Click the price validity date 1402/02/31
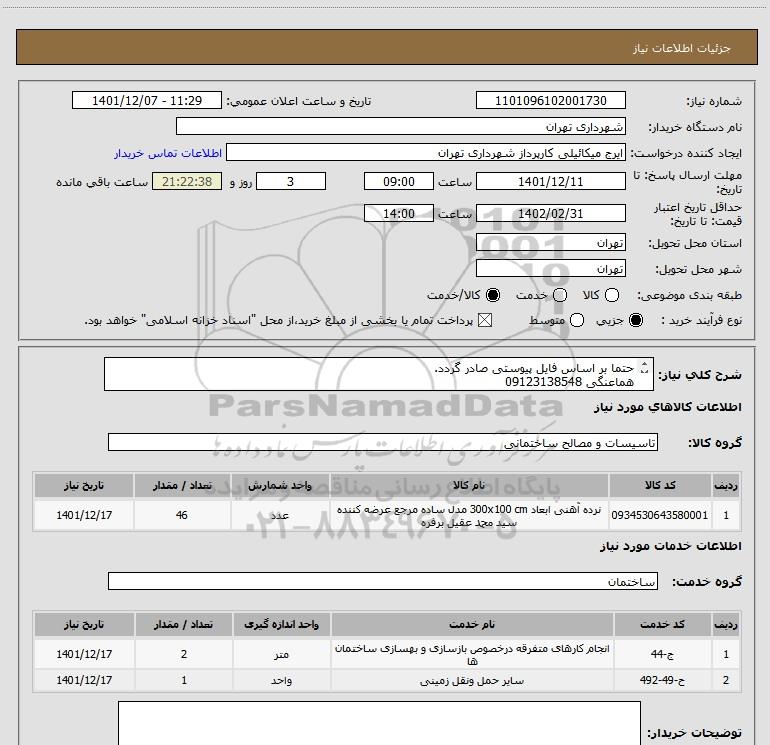 550,213
